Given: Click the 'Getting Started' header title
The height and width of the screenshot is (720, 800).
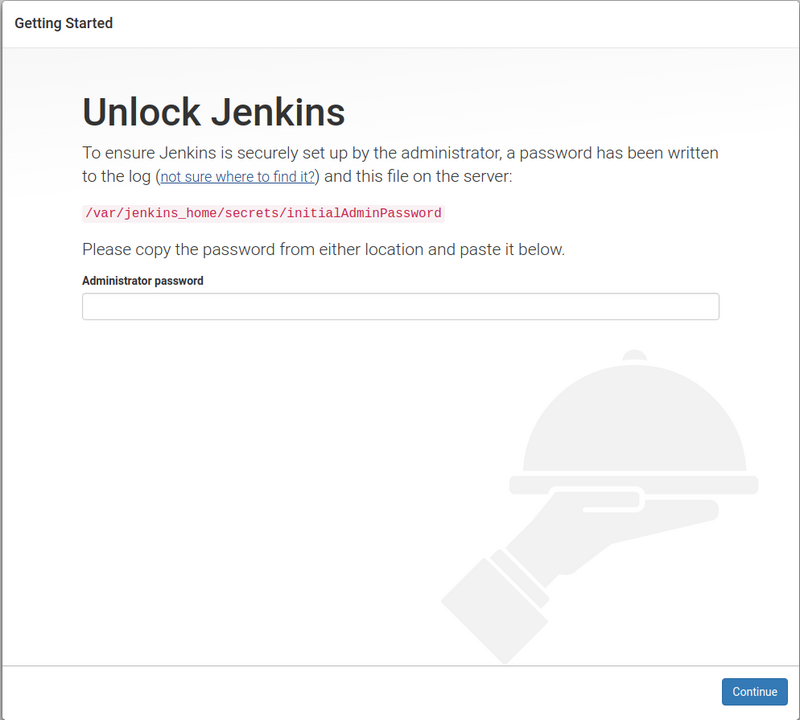Looking at the screenshot, I should click(63, 22).
